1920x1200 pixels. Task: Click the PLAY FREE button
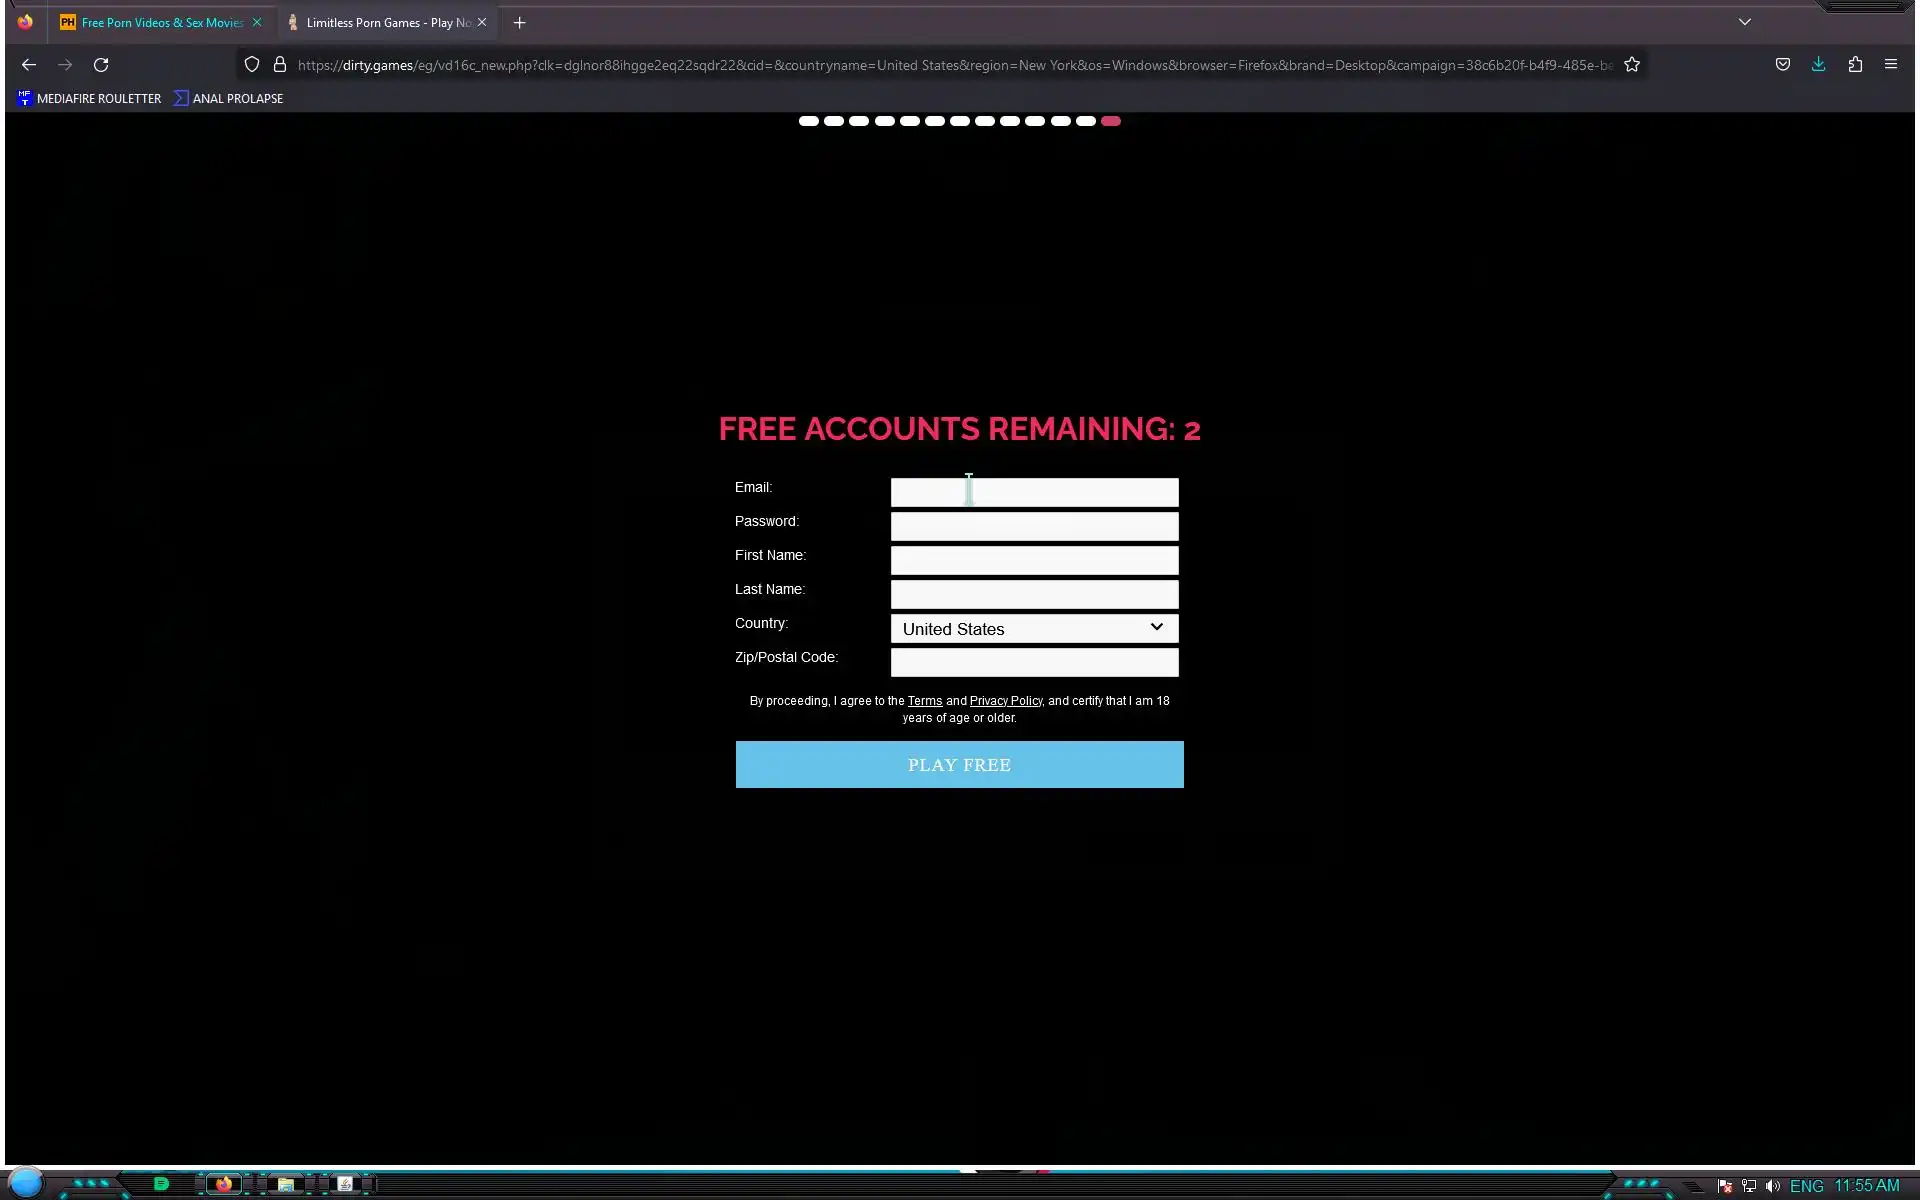[x=959, y=764]
